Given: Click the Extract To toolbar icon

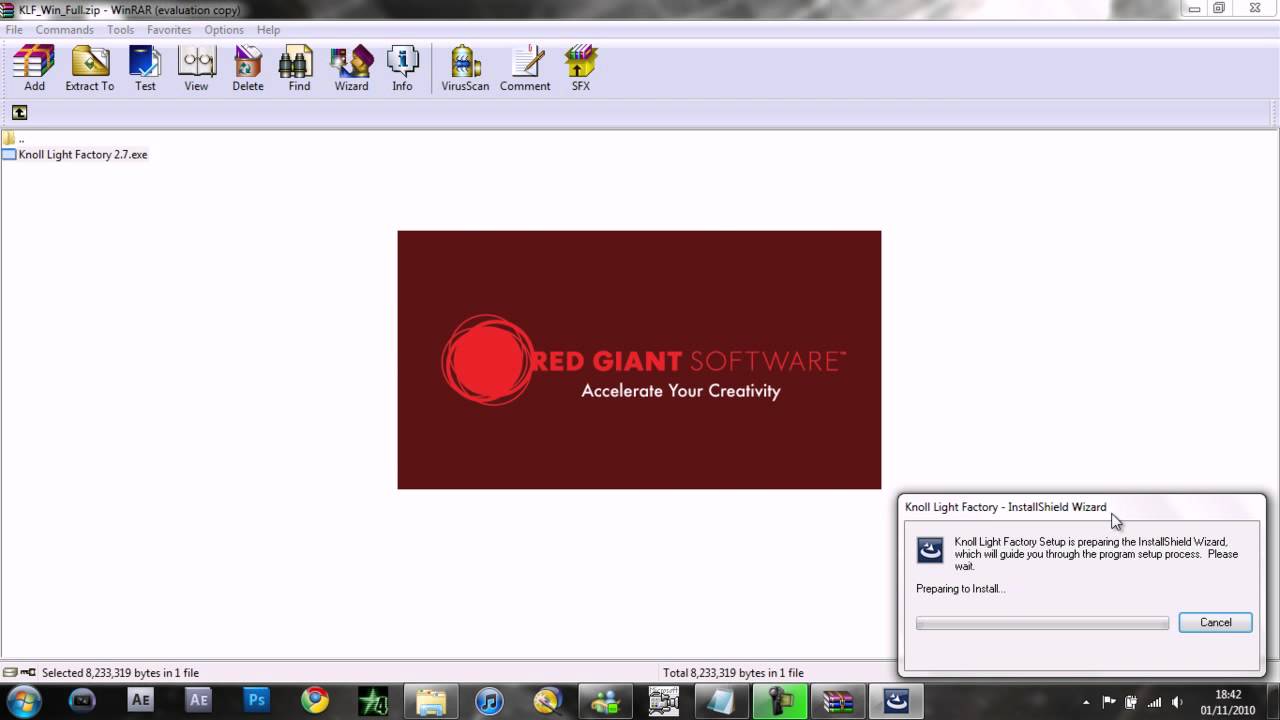Looking at the screenshot, I should pos(90,68).
